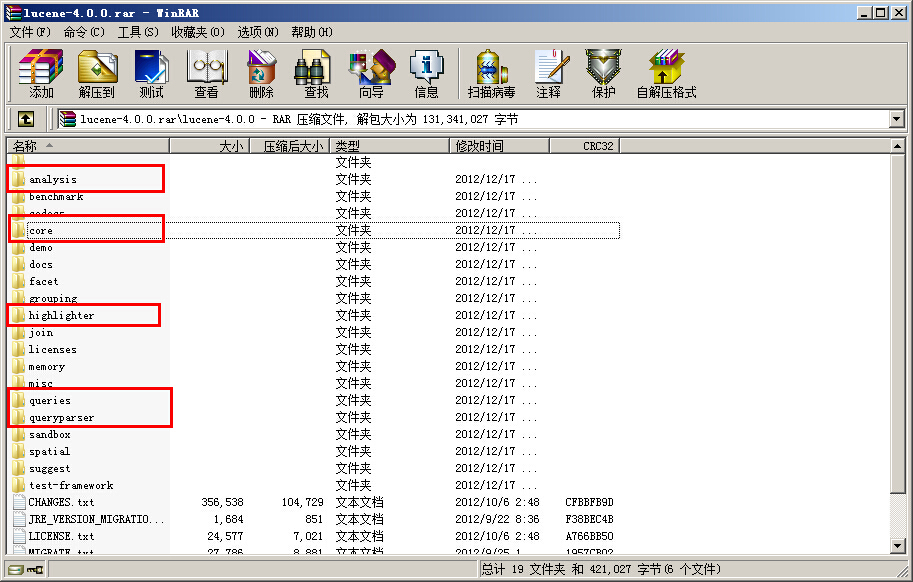913x582 pixels.
Task: Open the File (文件) menu
Action: 30,32
